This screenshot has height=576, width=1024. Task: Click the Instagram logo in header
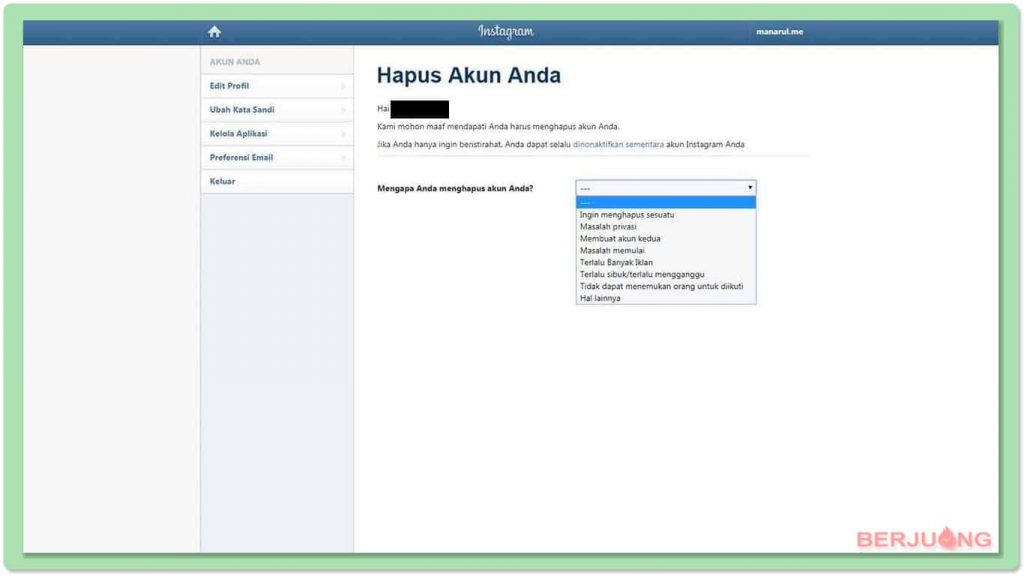[x=505, y=31]
